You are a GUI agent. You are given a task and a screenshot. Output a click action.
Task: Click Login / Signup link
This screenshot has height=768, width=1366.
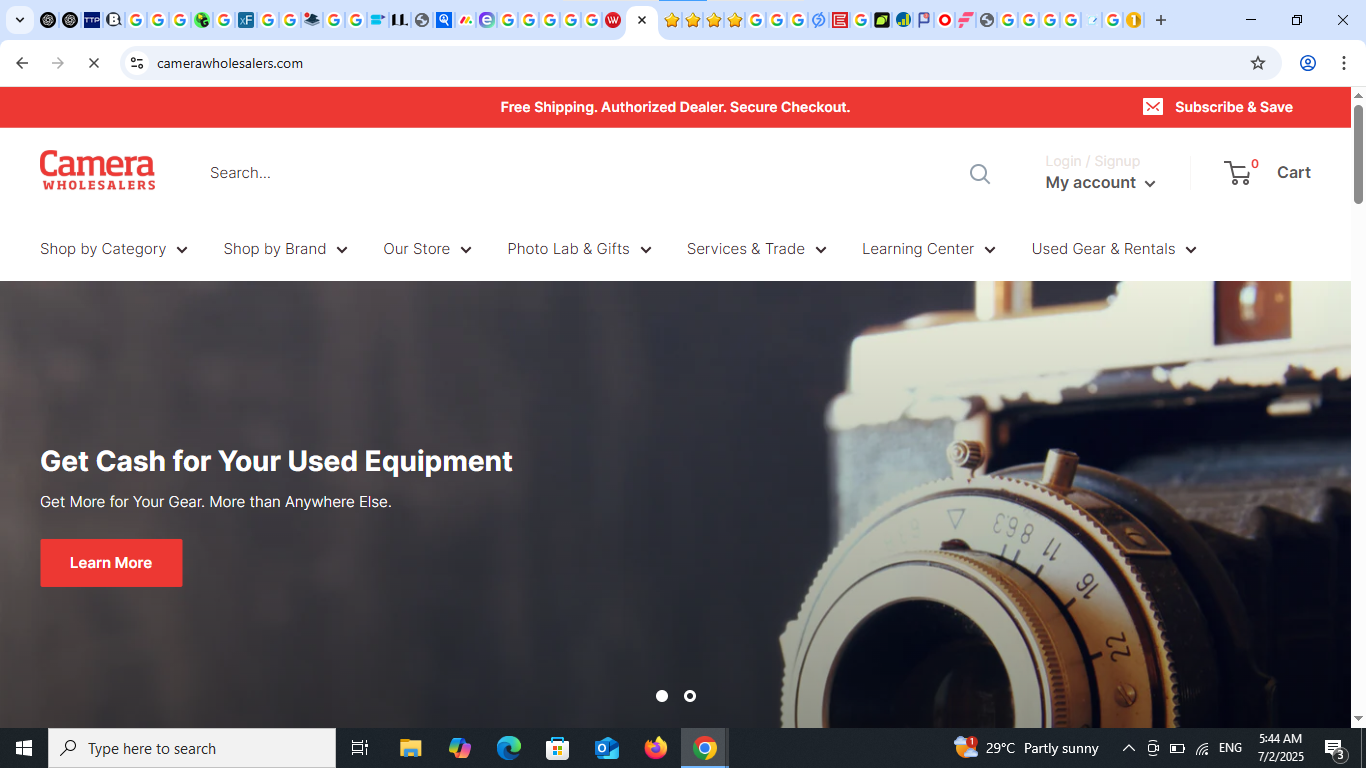1092,161
